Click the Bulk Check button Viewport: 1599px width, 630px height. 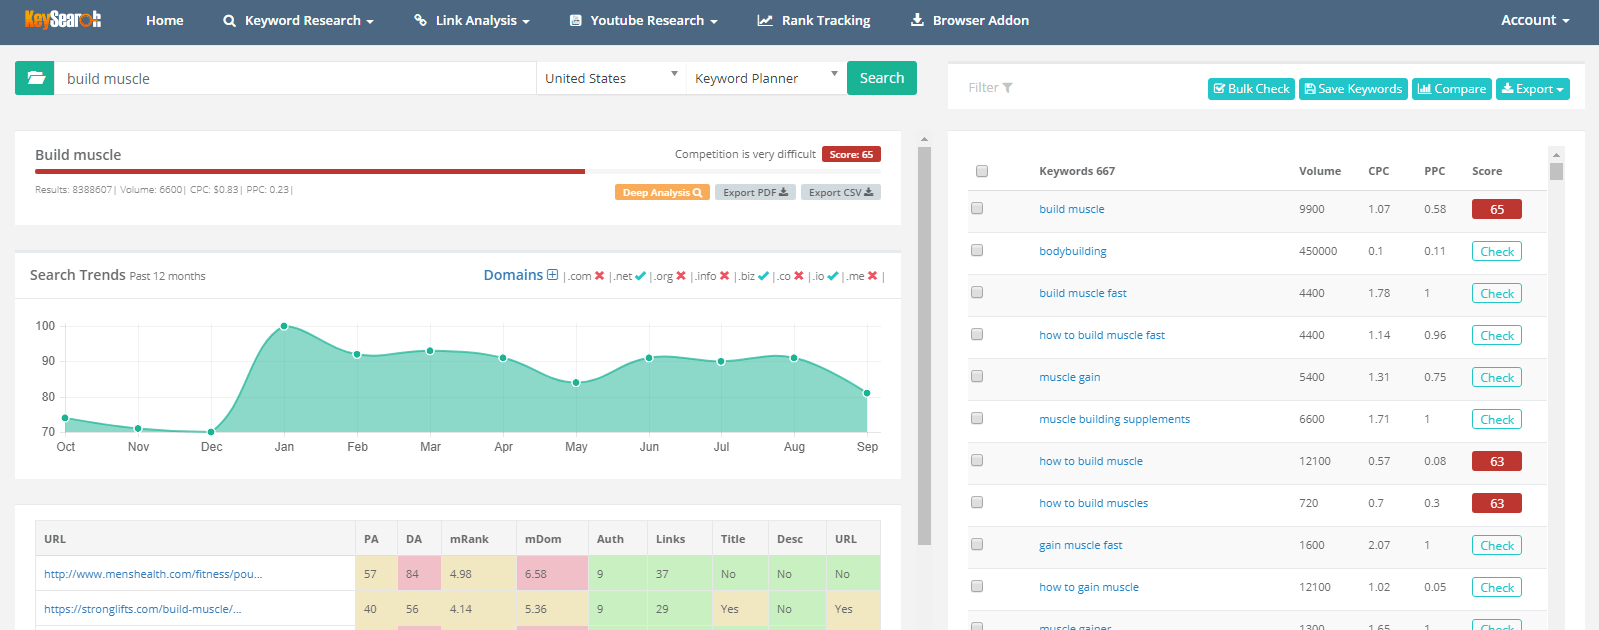[1251, 89]
